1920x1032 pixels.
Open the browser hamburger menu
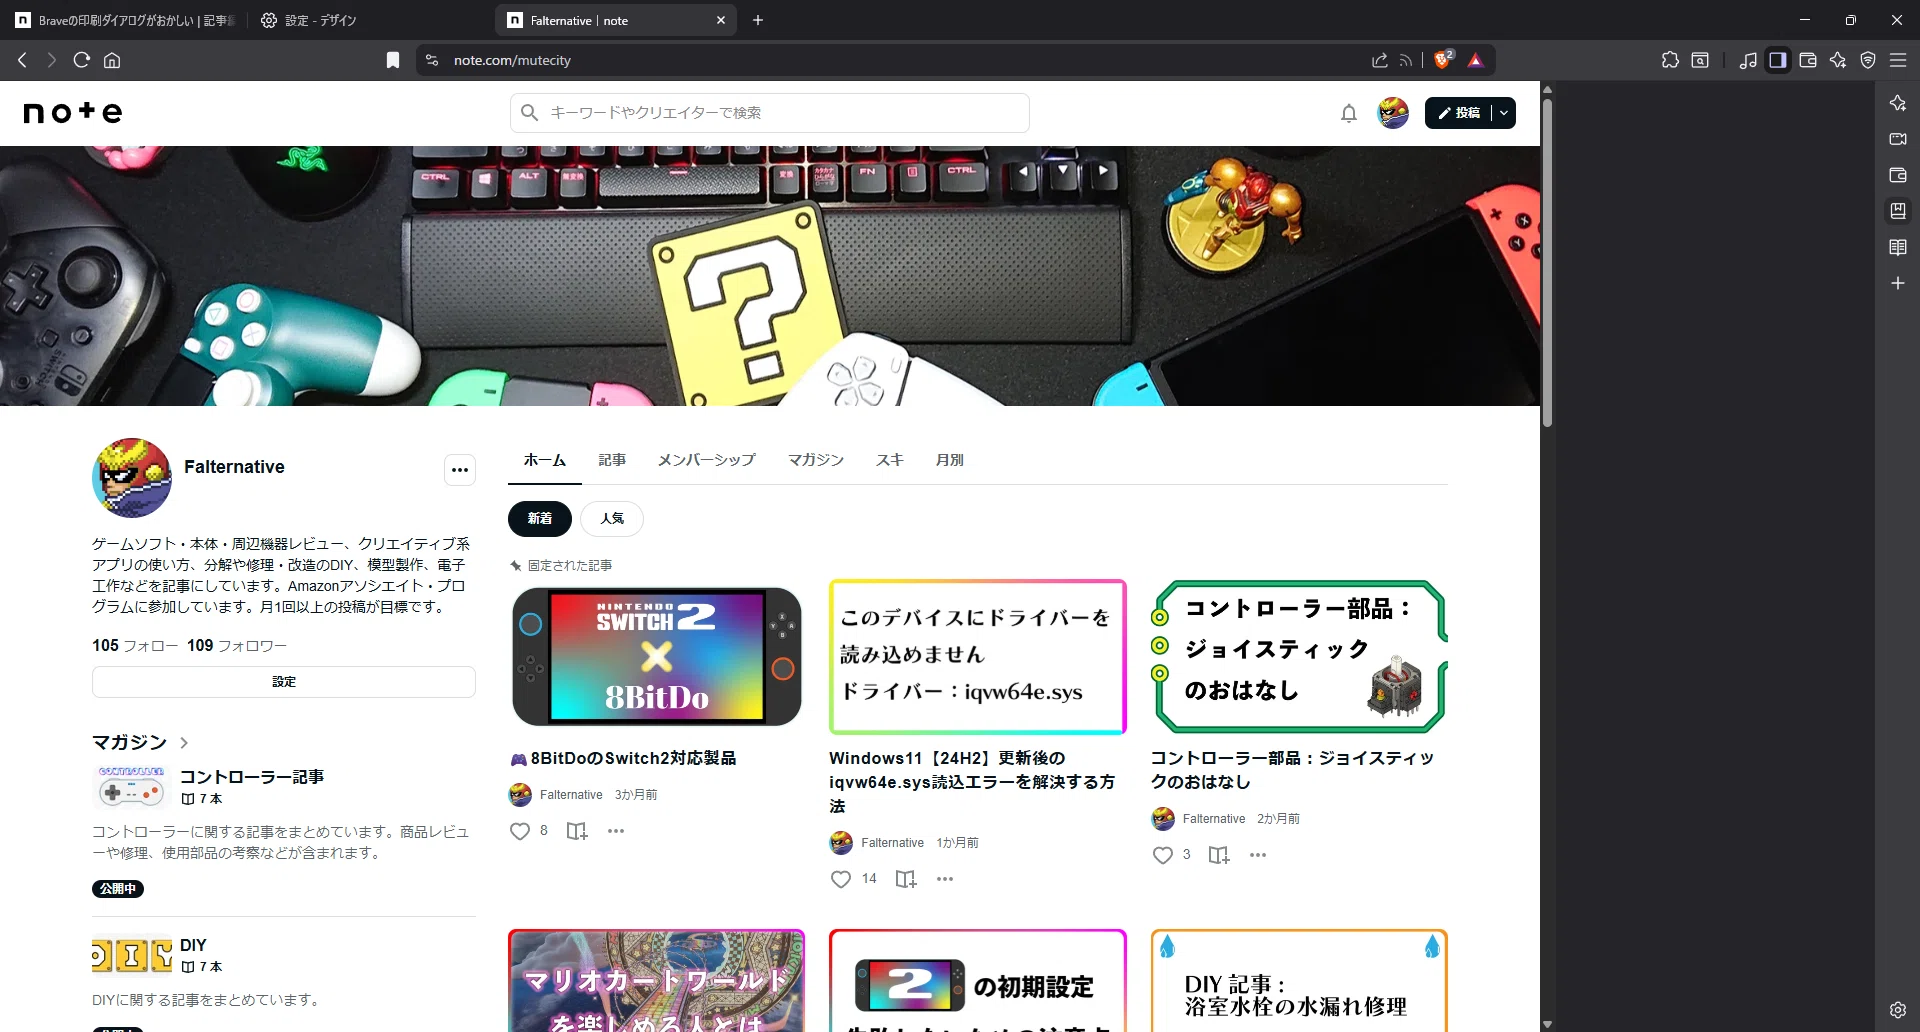(x=1898, y=60)
